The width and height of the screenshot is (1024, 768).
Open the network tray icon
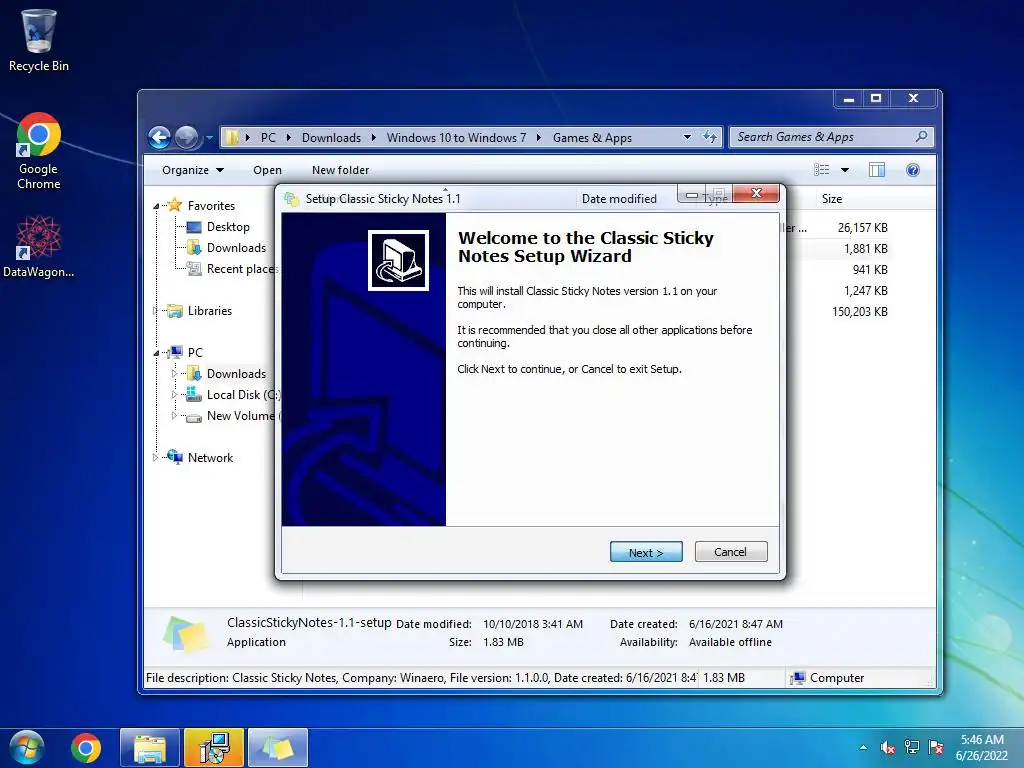[x=912, y=748]
